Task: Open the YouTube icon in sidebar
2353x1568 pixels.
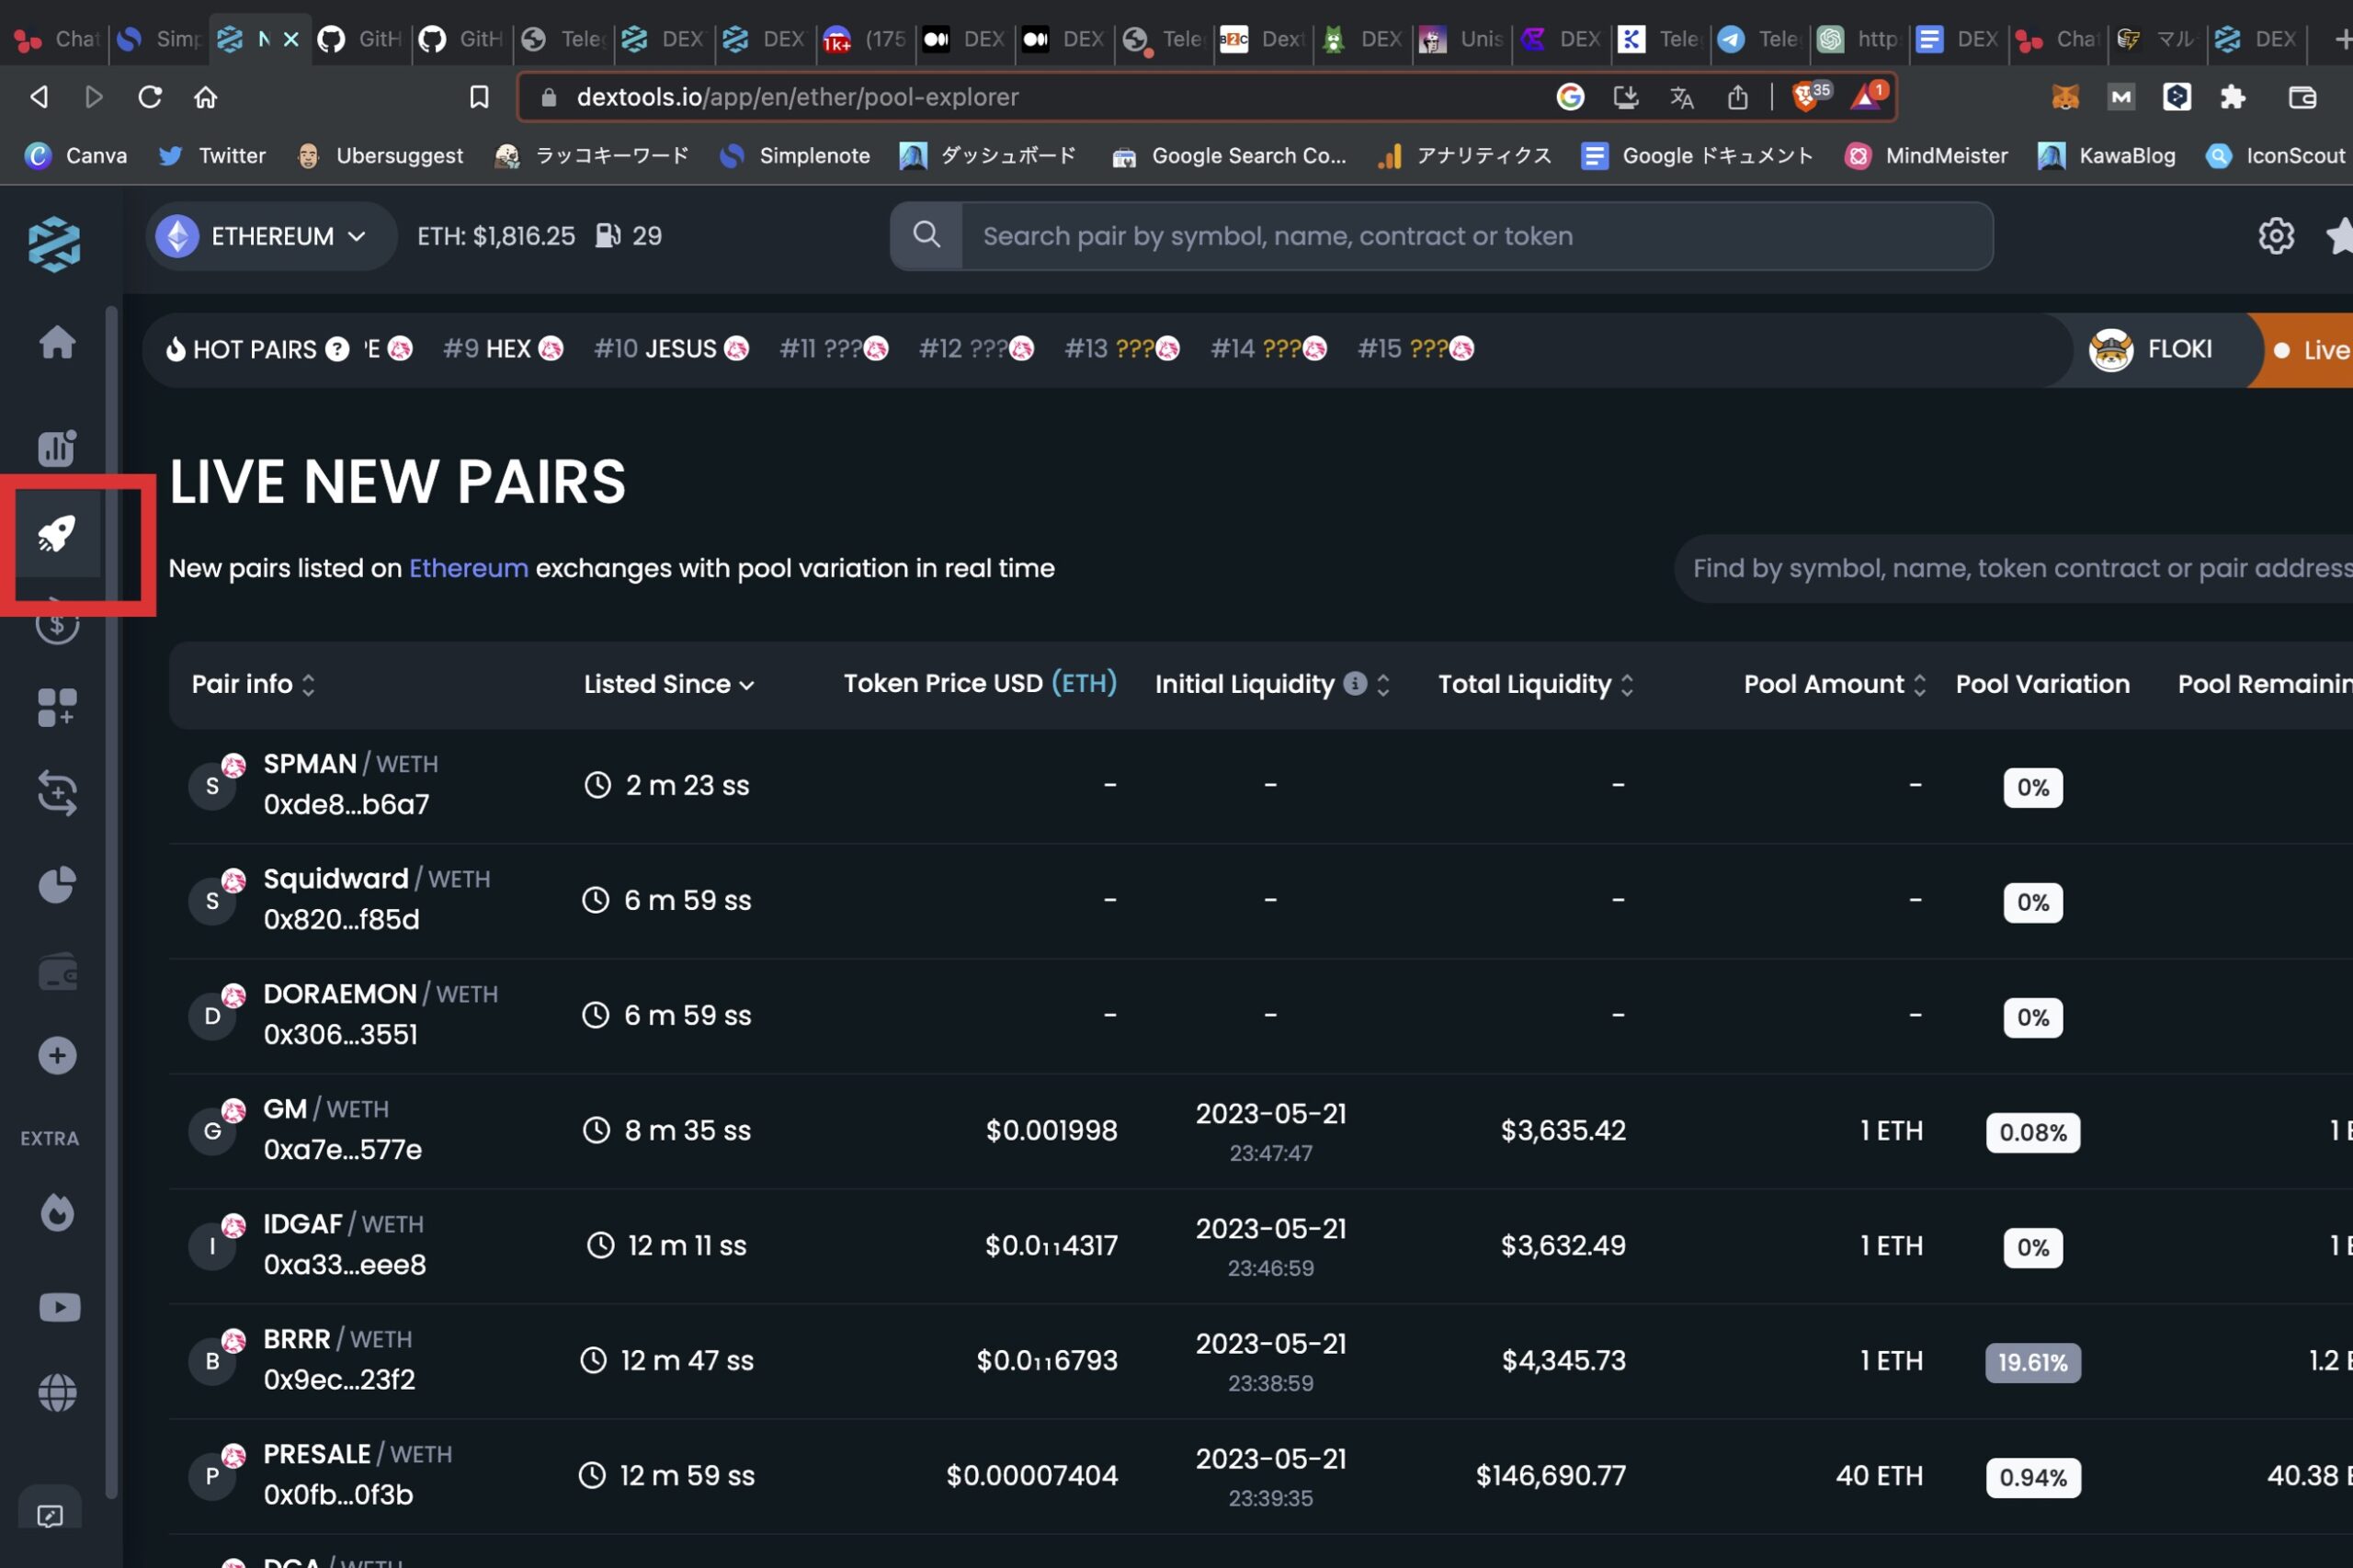Action: click(58, 1307)
